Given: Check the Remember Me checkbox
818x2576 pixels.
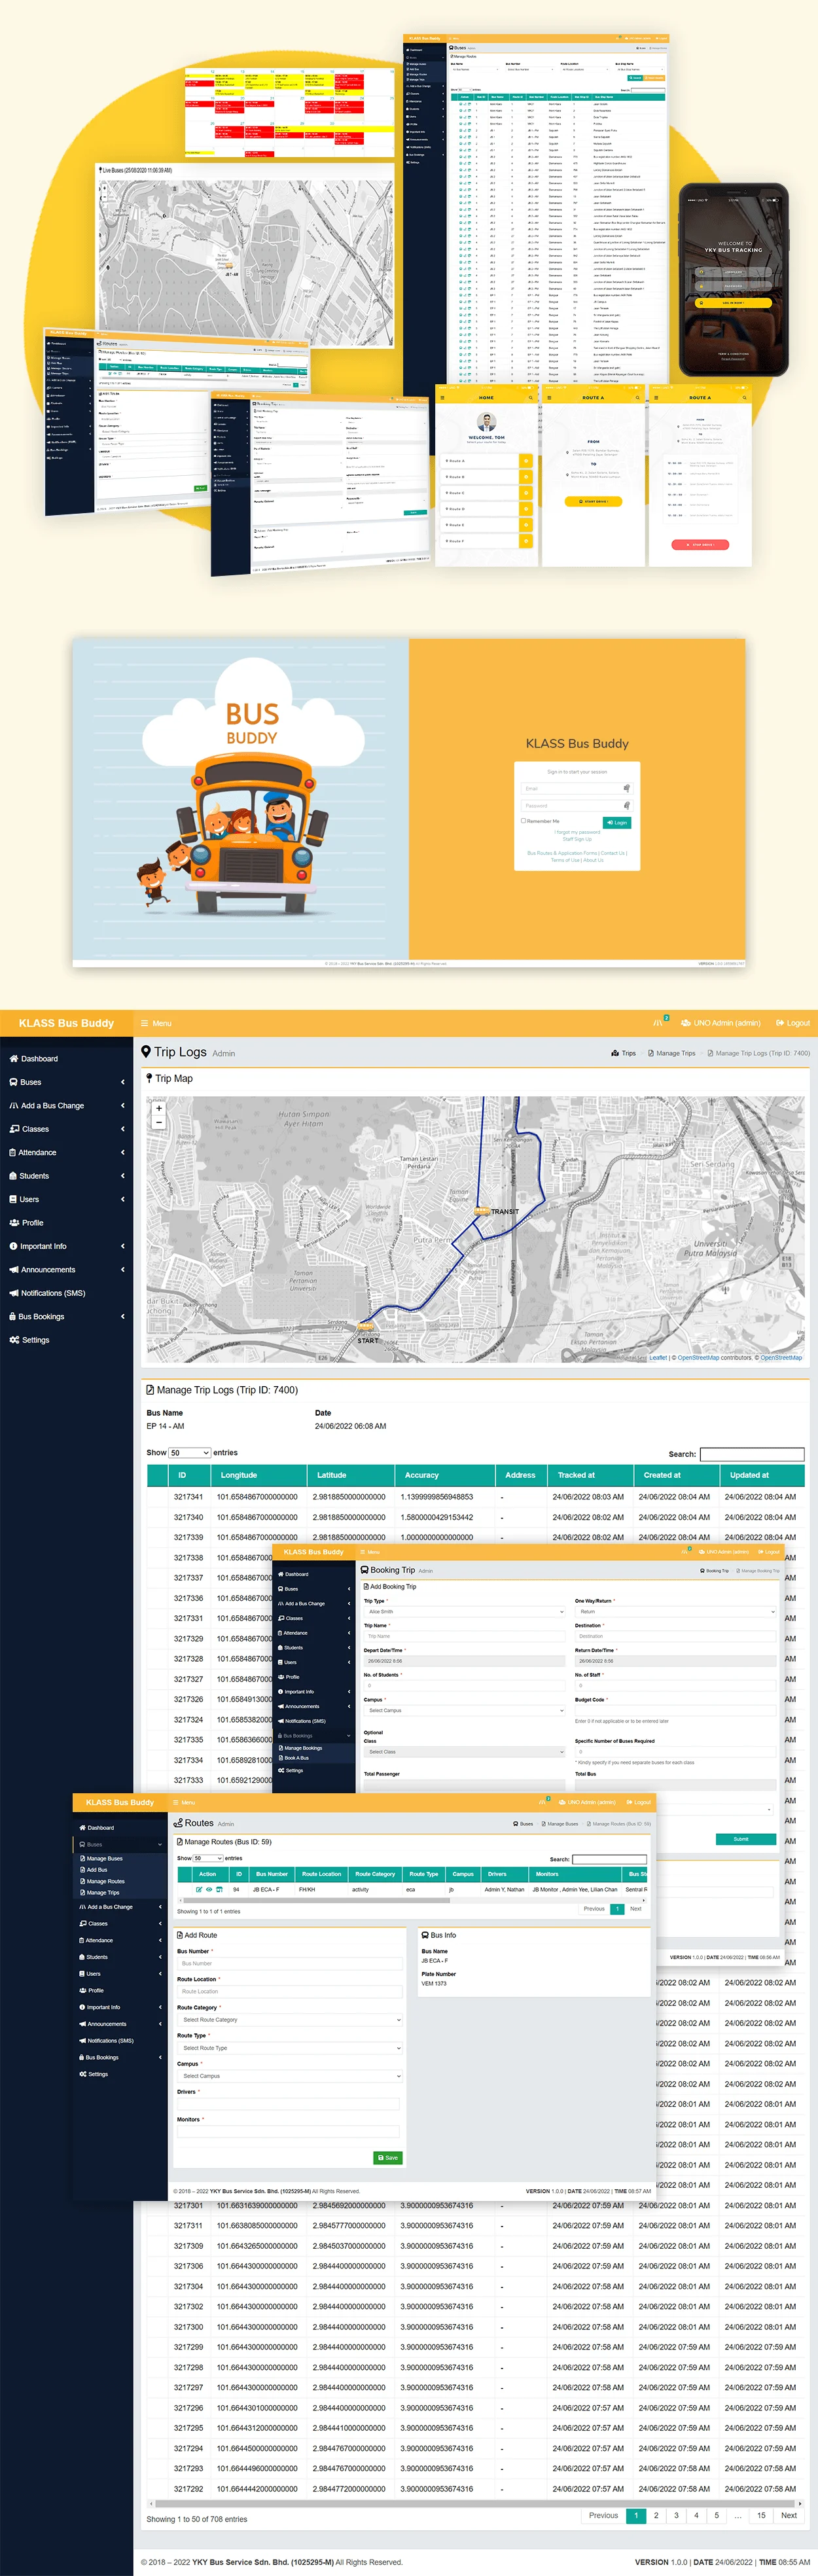Looking at the screenshot, I should coord(523,821).
